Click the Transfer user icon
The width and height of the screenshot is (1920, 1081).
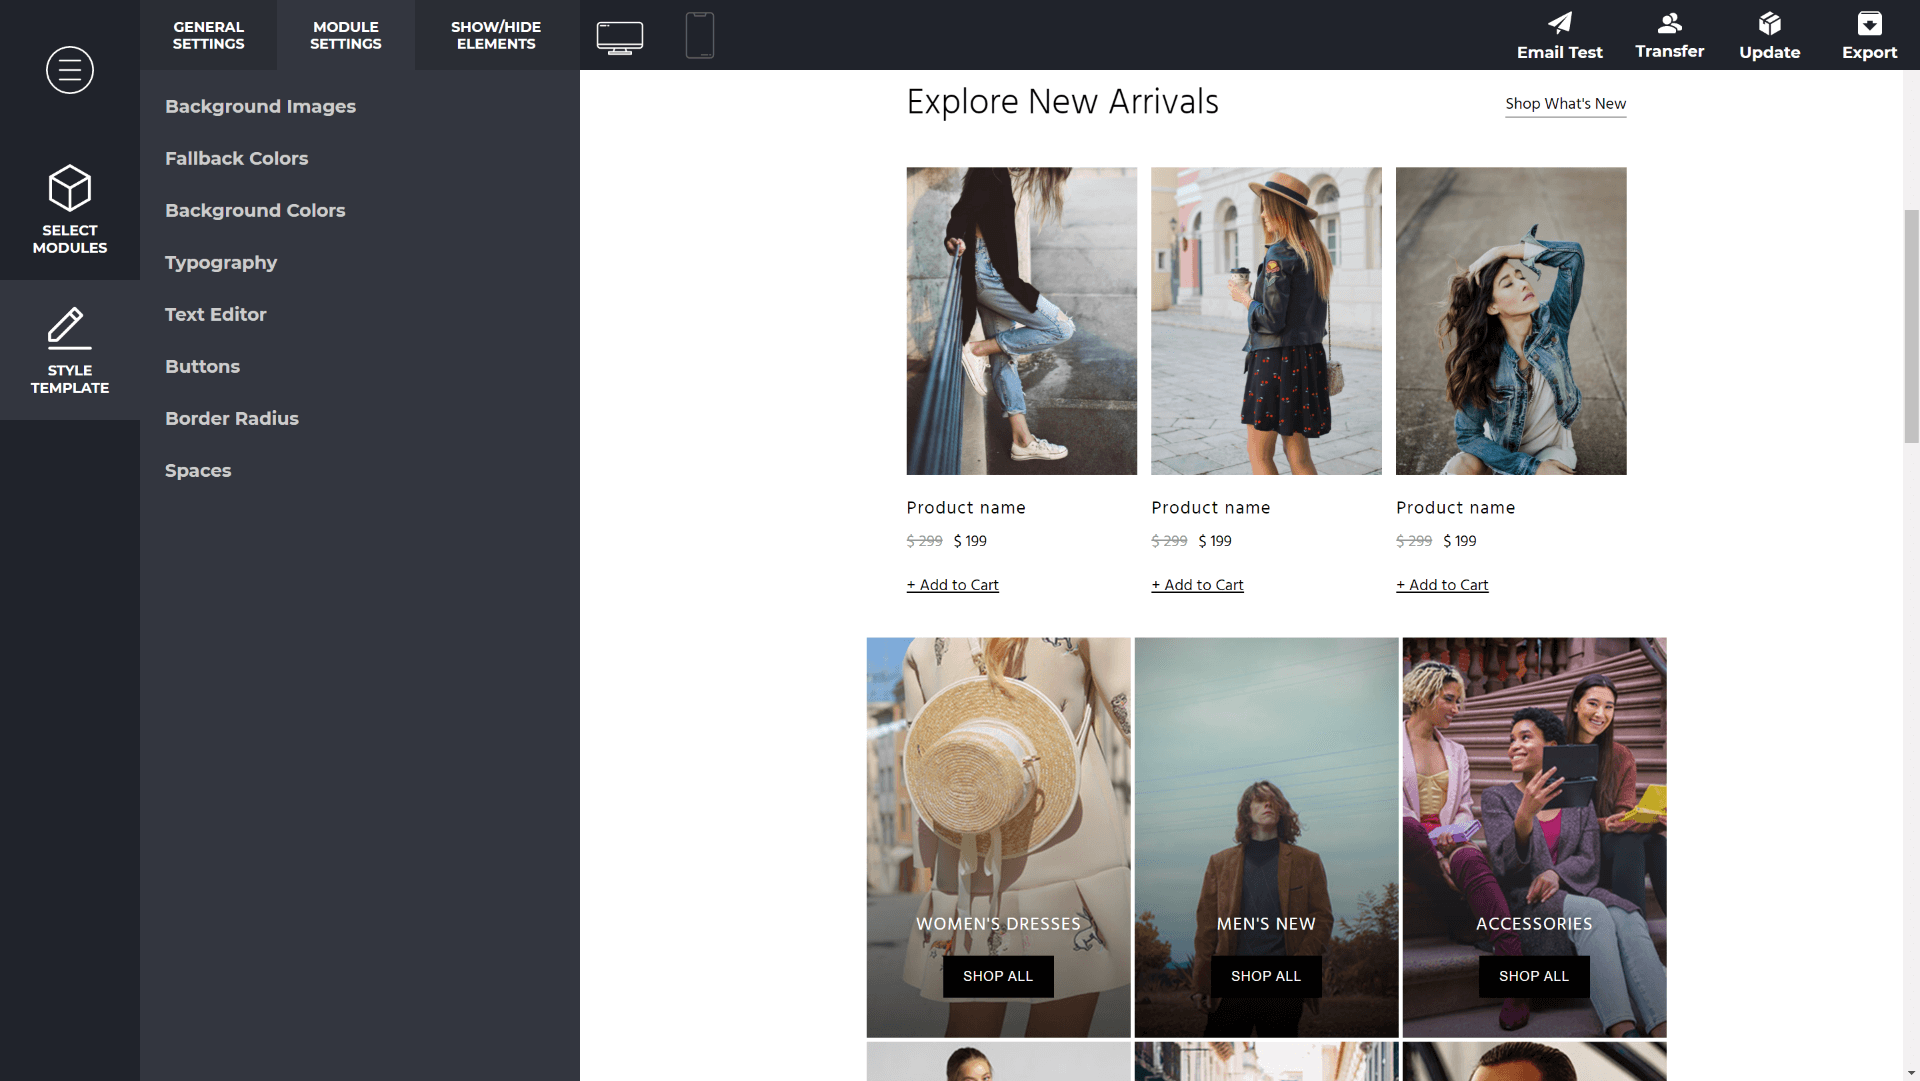(1670, 22)
